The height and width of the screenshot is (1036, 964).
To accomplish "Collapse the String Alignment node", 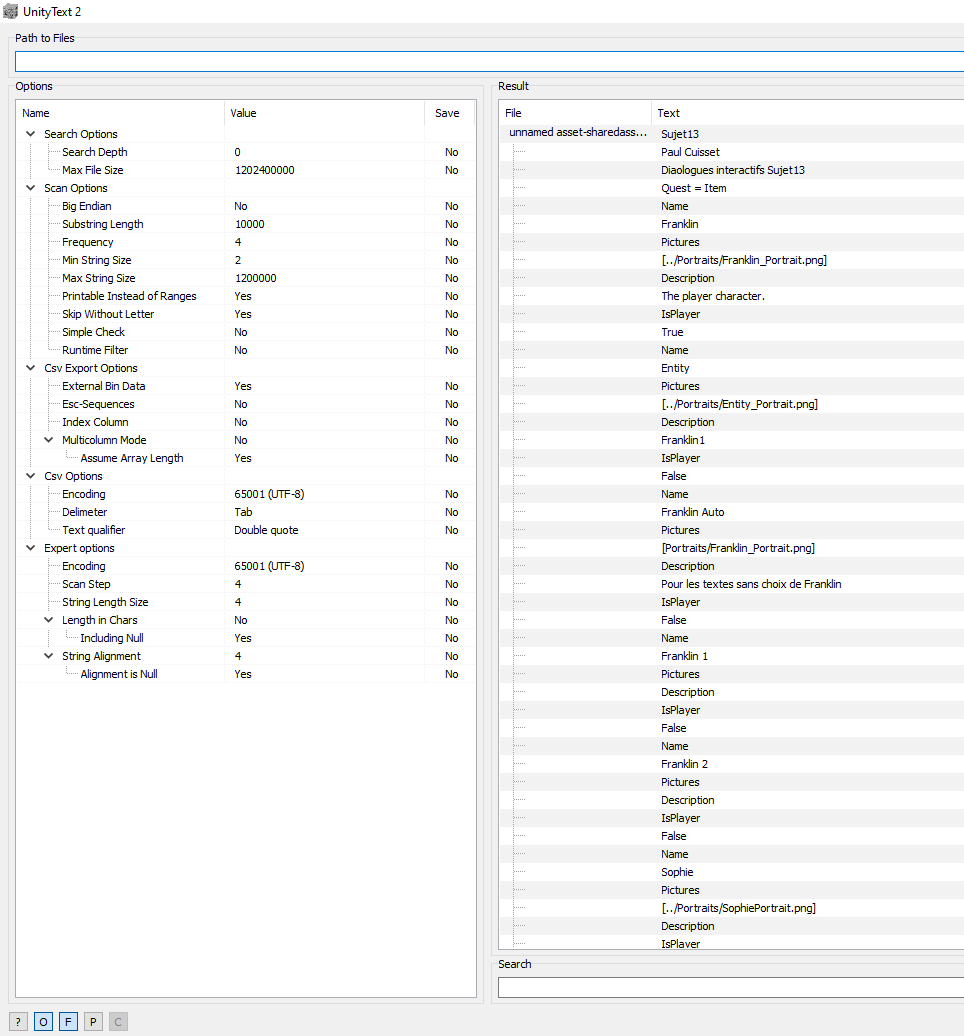I will pos(49,656).
